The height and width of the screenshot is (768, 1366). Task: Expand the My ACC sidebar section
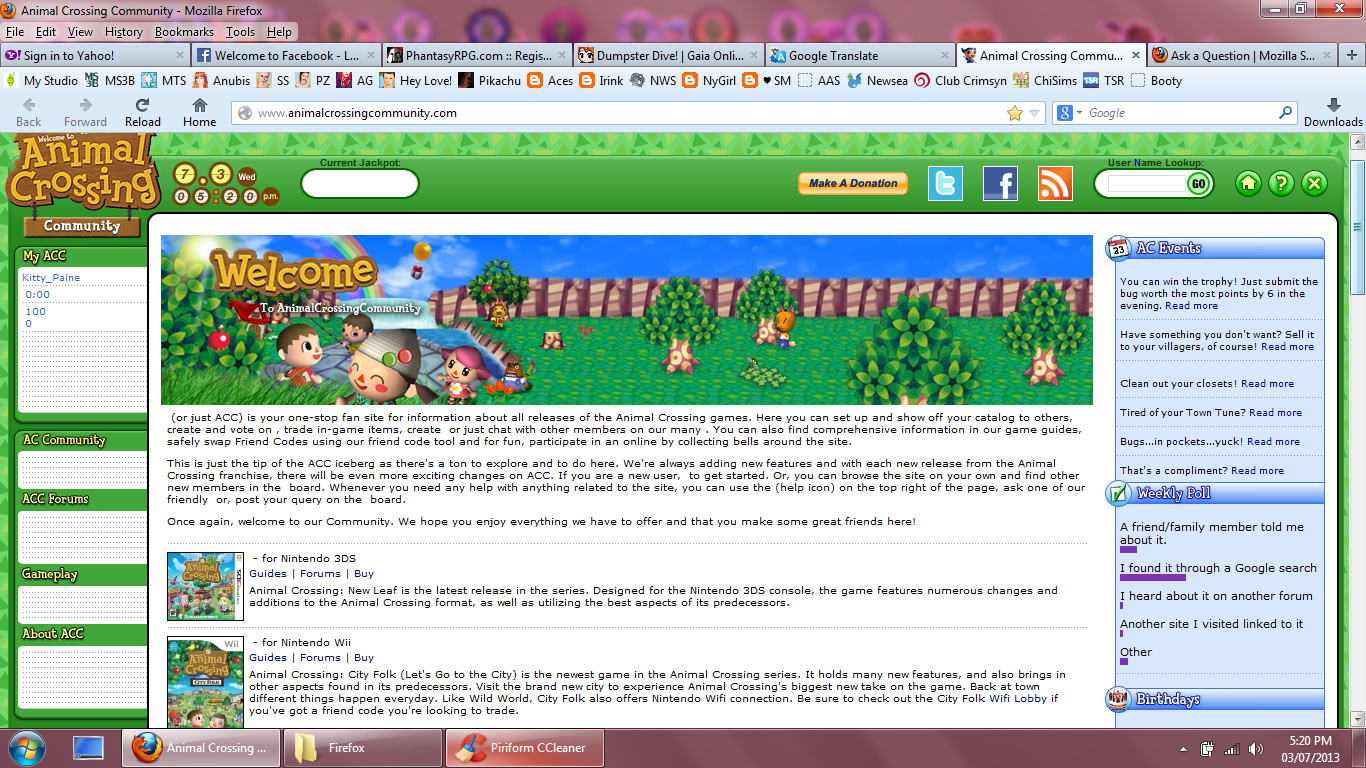(44, 256)
